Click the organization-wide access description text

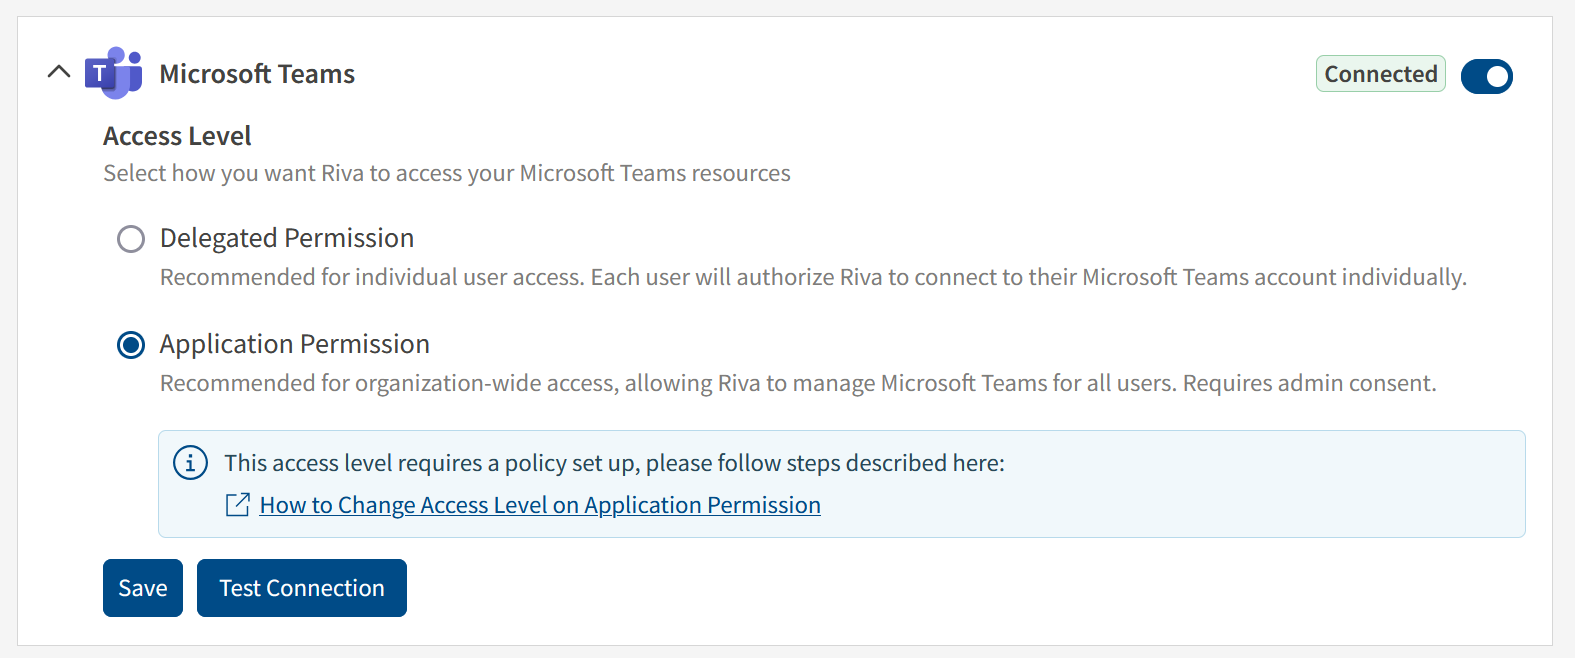point(798,383)
